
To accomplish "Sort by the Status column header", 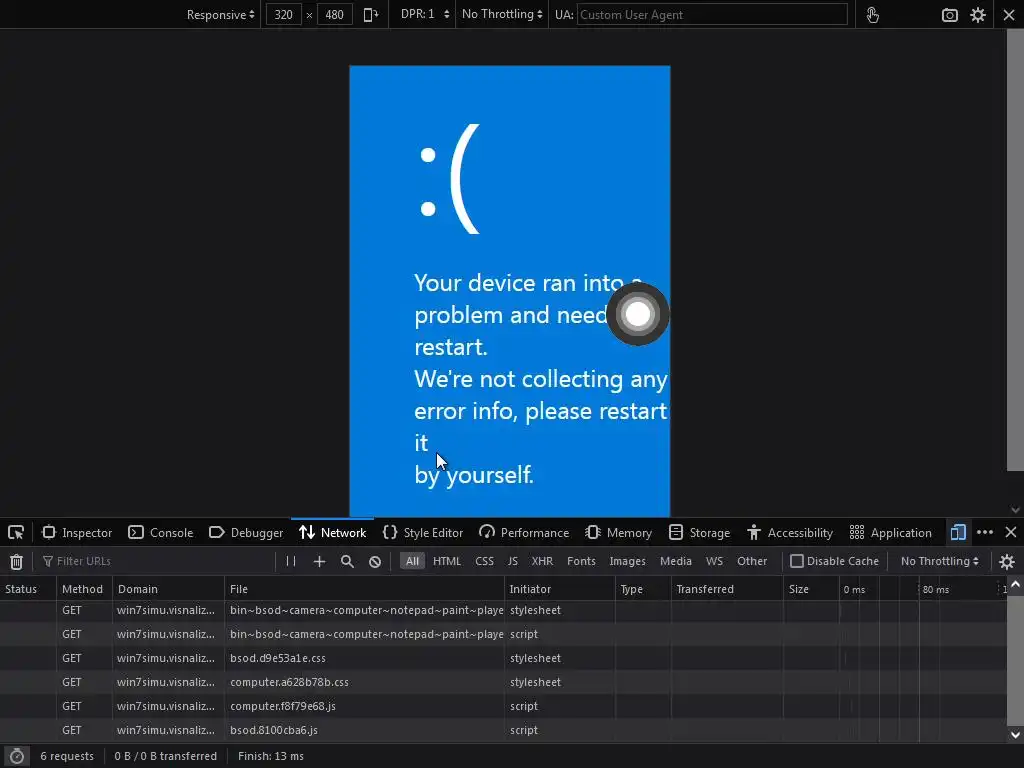I will [28, 589].
